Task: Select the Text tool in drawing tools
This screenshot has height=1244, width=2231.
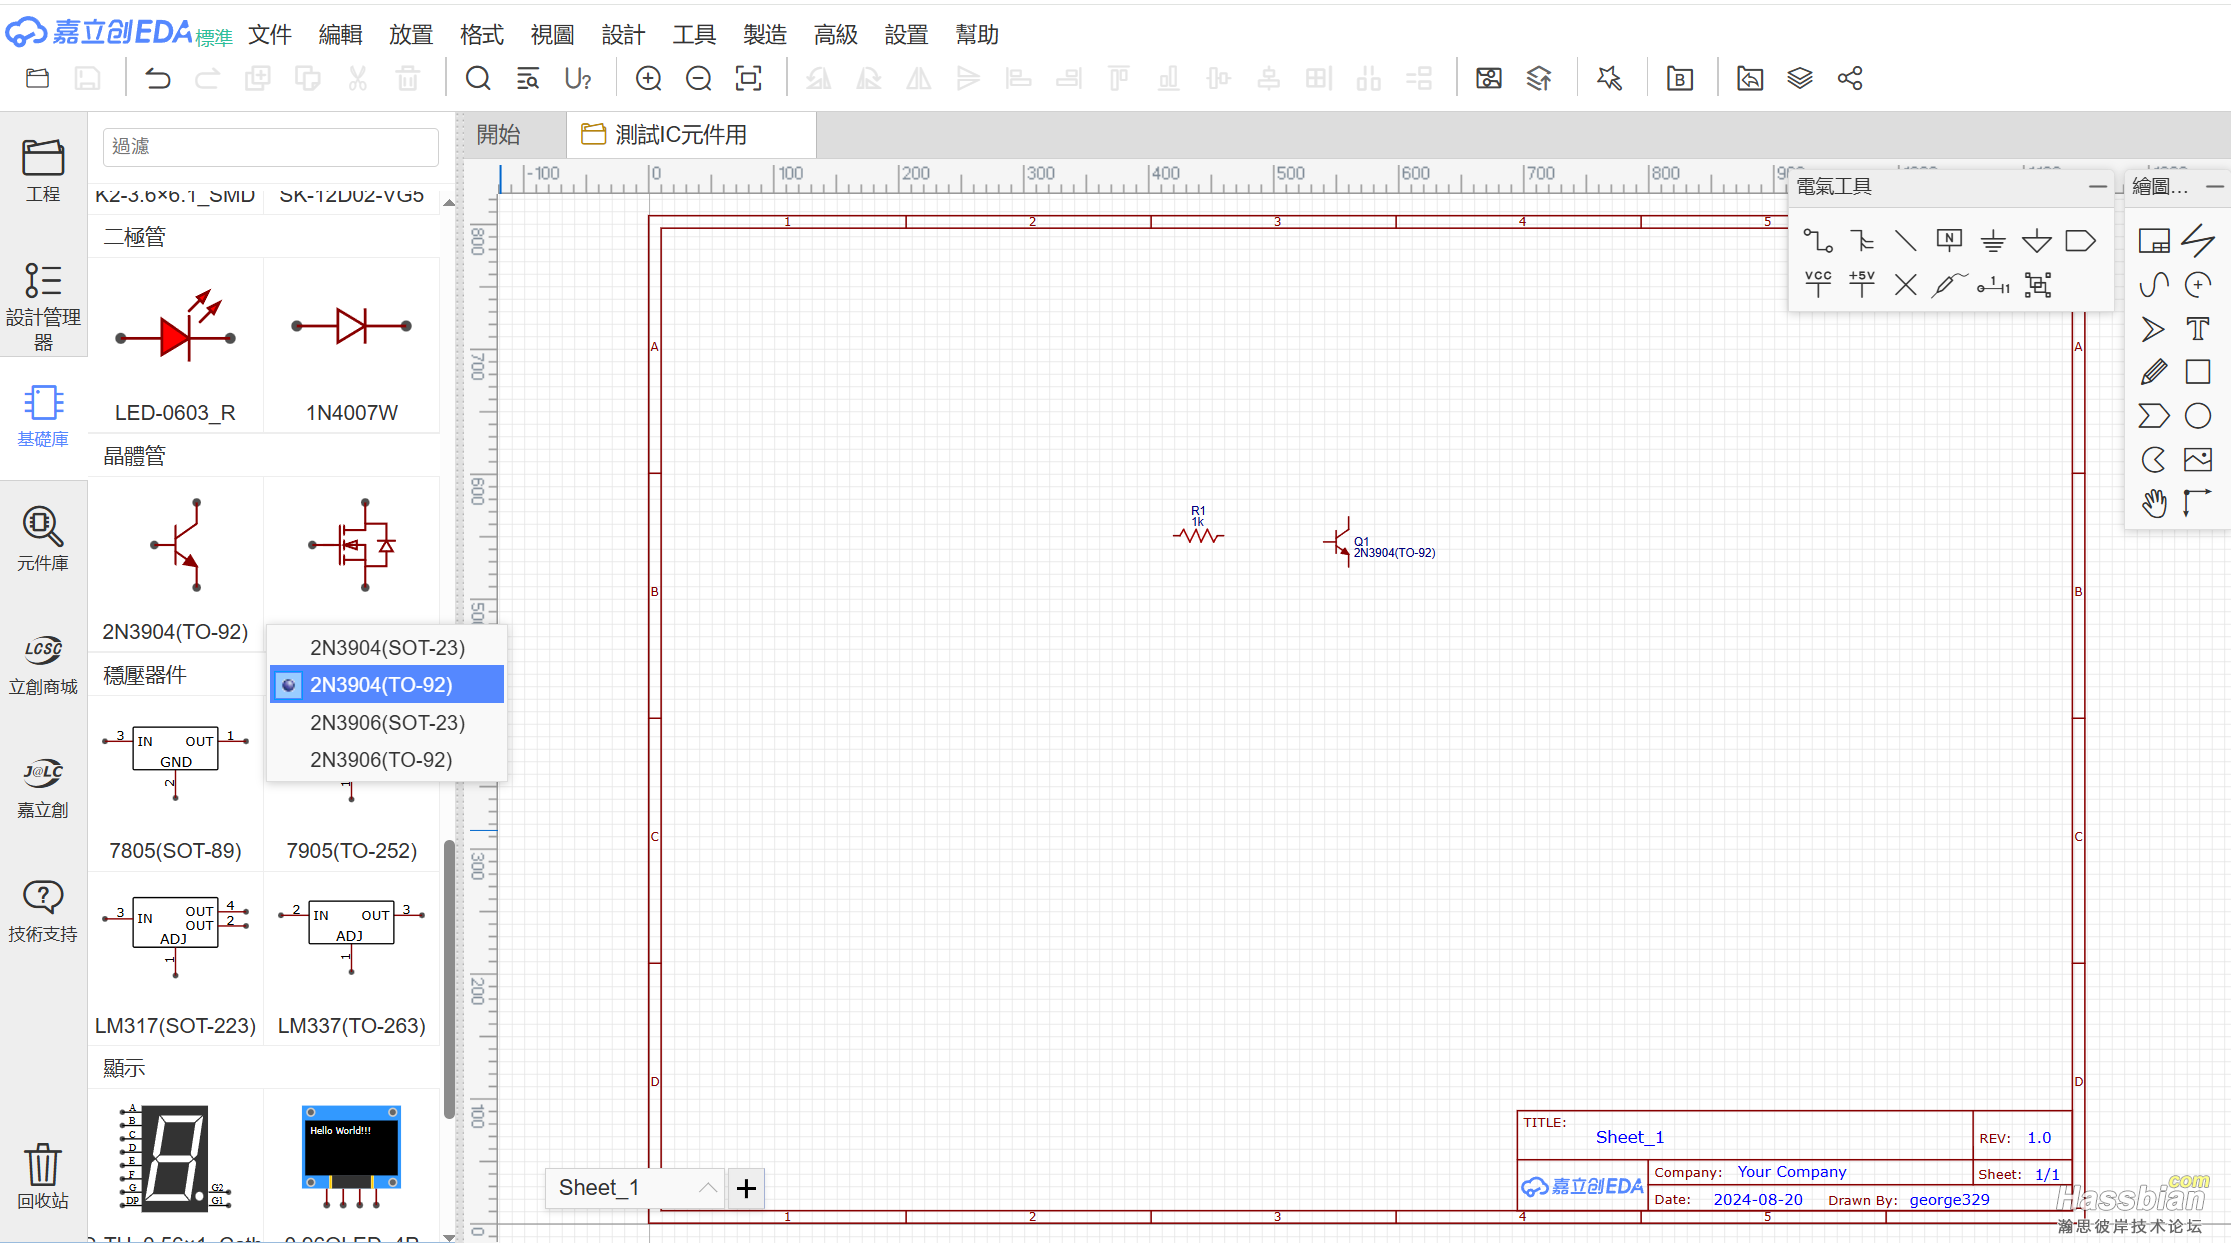Action: (x=2198, y=329)
